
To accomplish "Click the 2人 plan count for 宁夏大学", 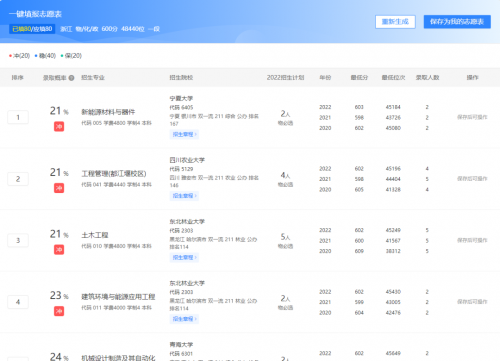I will (x=285, y=114).
